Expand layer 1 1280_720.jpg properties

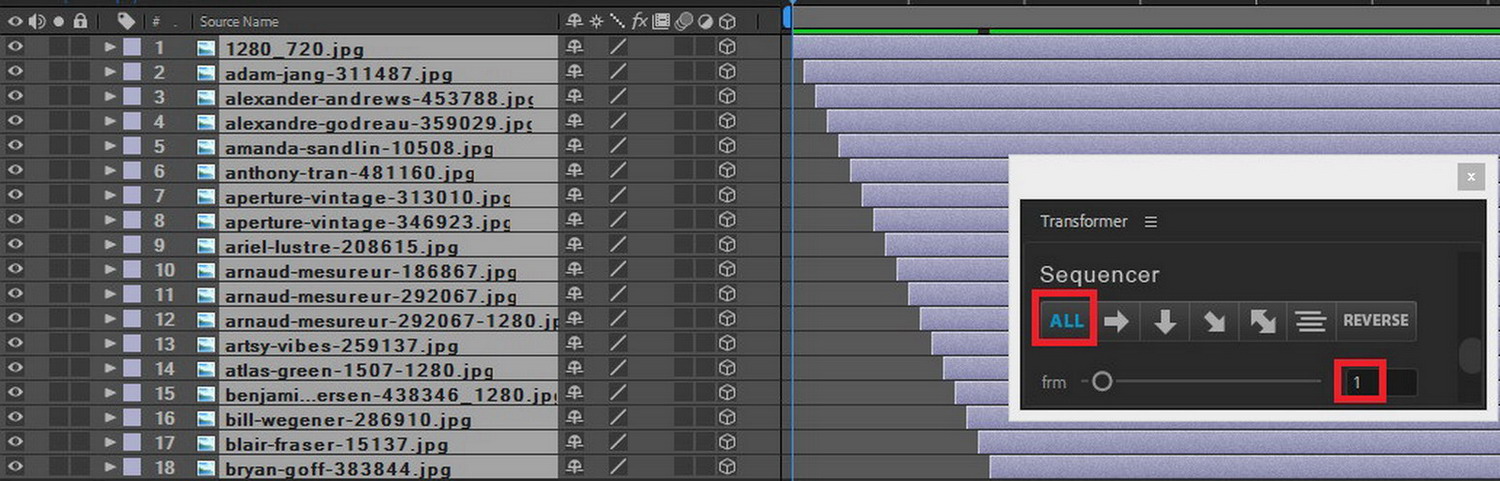[x=111, y=47]
